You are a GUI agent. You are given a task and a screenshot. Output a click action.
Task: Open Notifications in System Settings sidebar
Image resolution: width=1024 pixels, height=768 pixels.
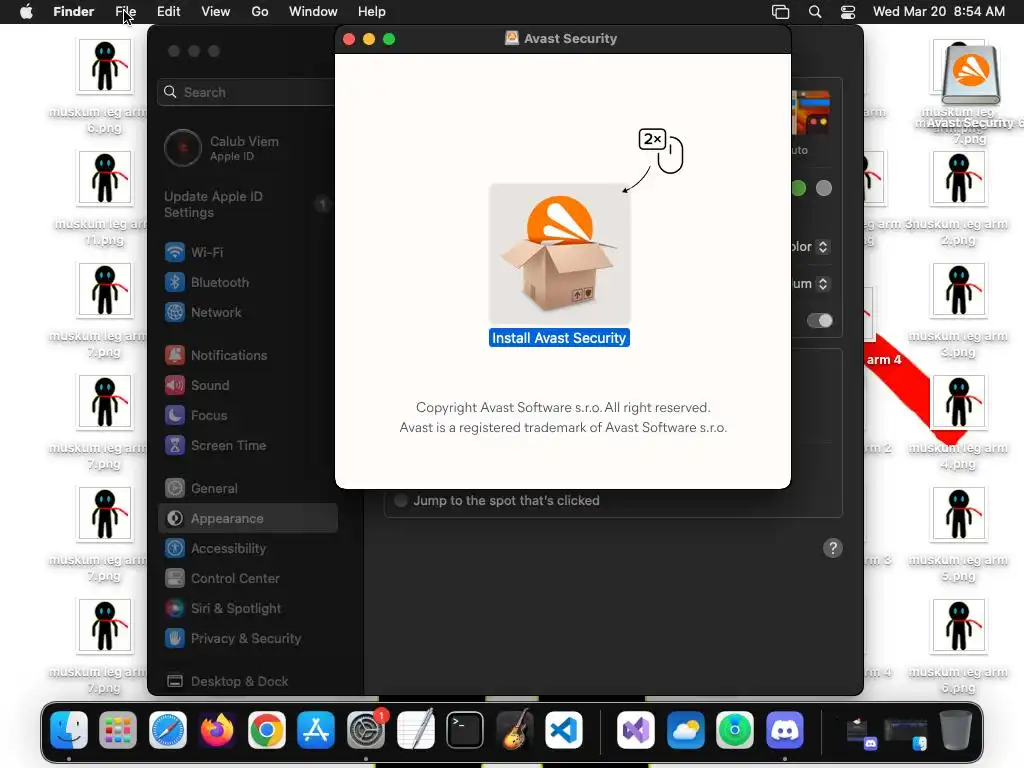pyautogui.click(x=248, y=355)
